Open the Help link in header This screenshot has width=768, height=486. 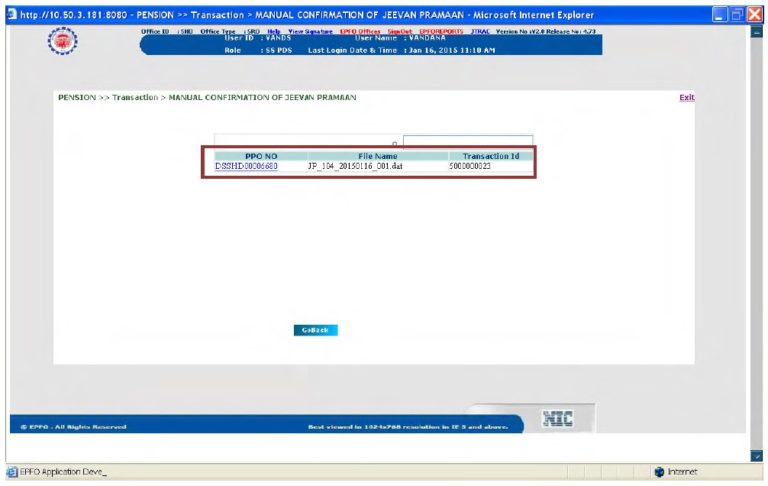click(x=273, y=32)
